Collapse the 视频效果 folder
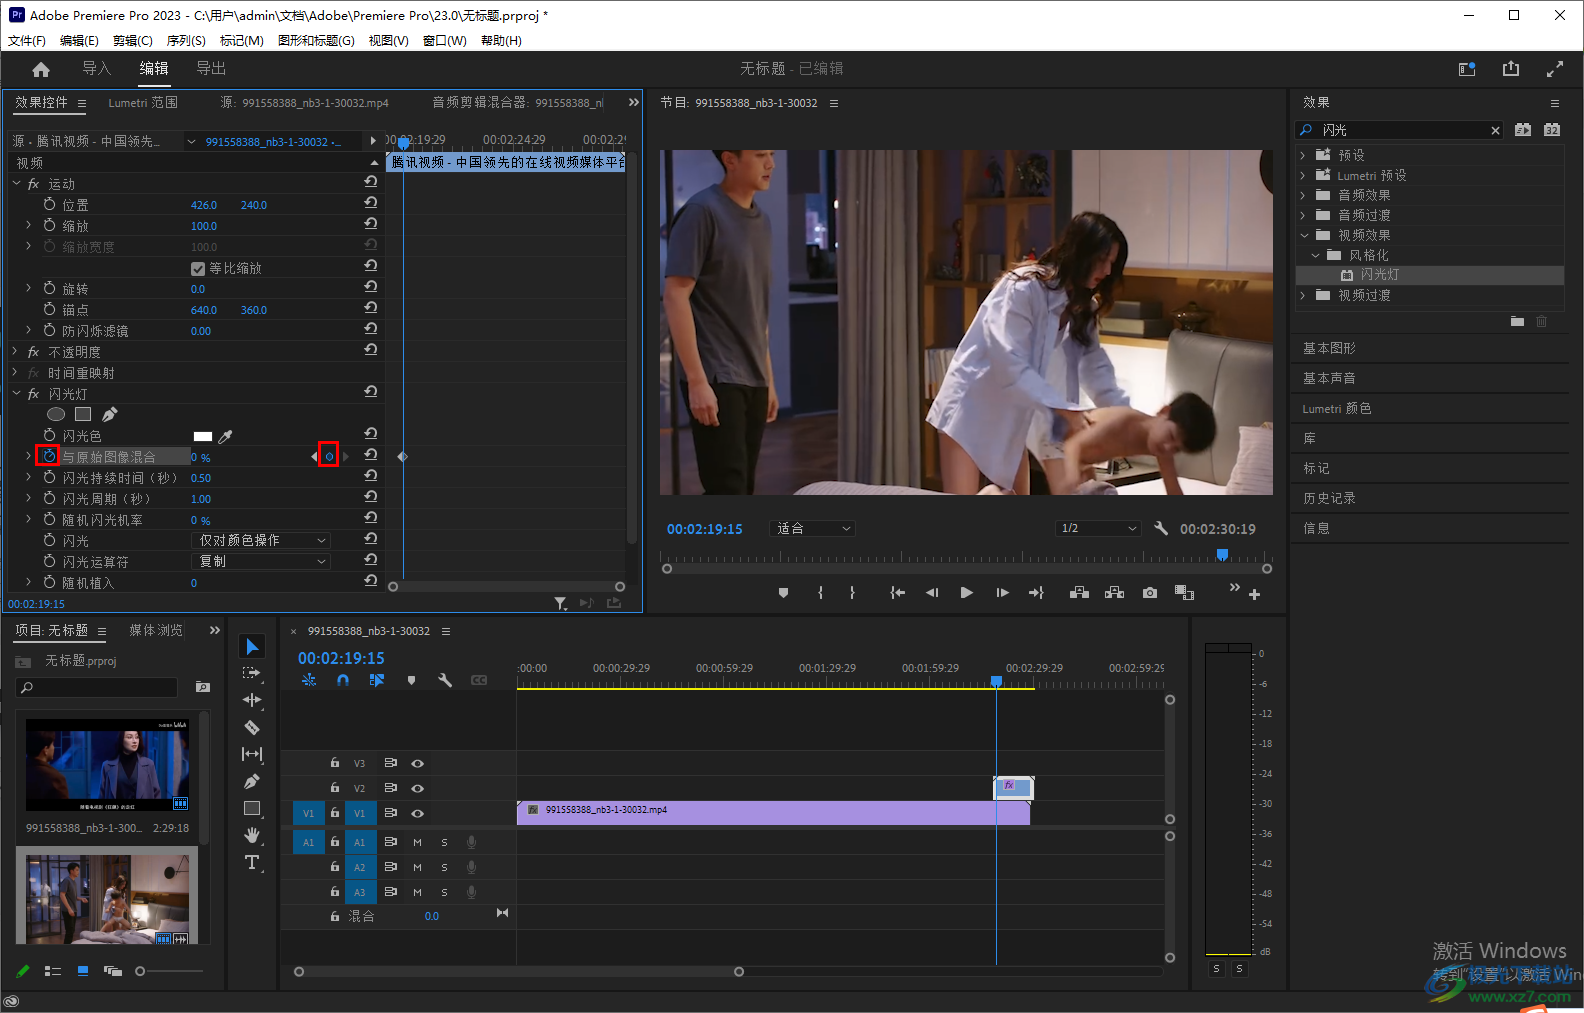The image size is (1584, 1013). (1304, 235)
